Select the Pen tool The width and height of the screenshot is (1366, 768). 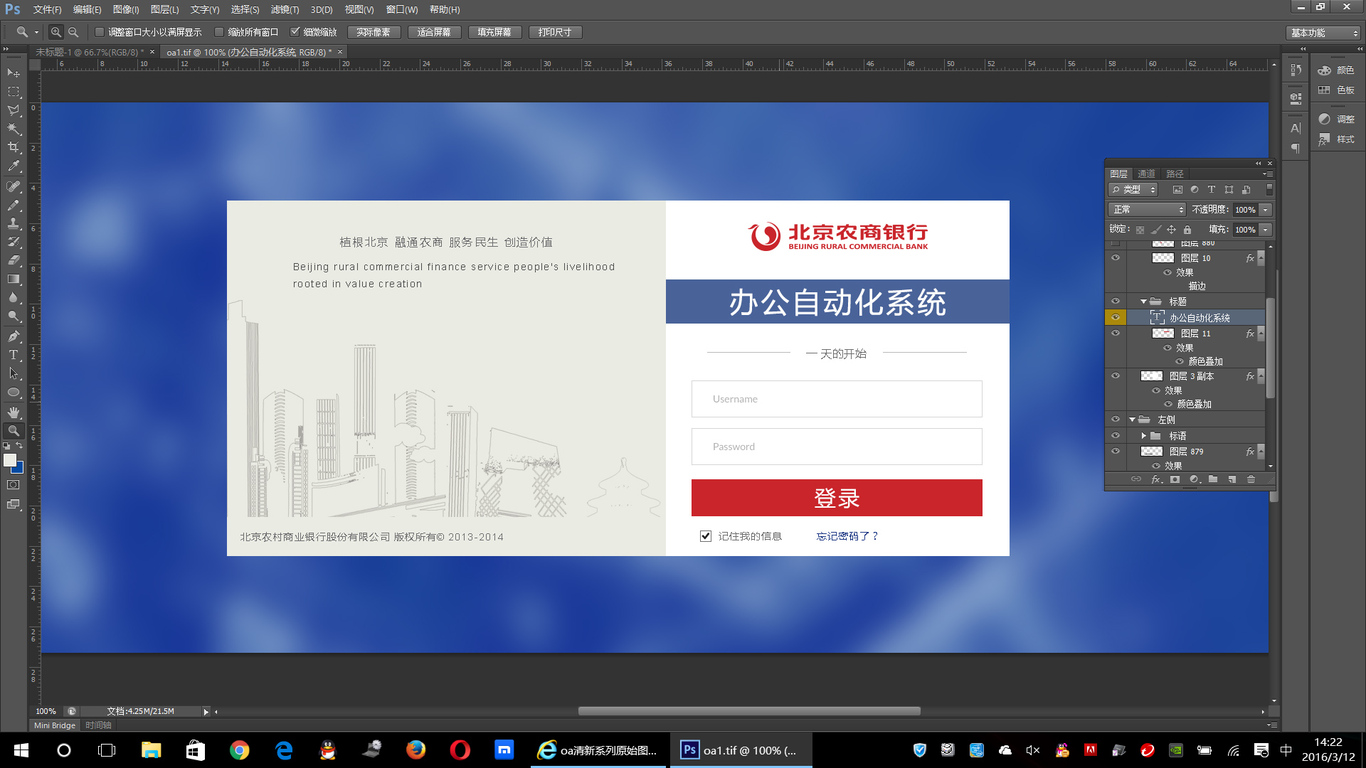pos(13,337)
